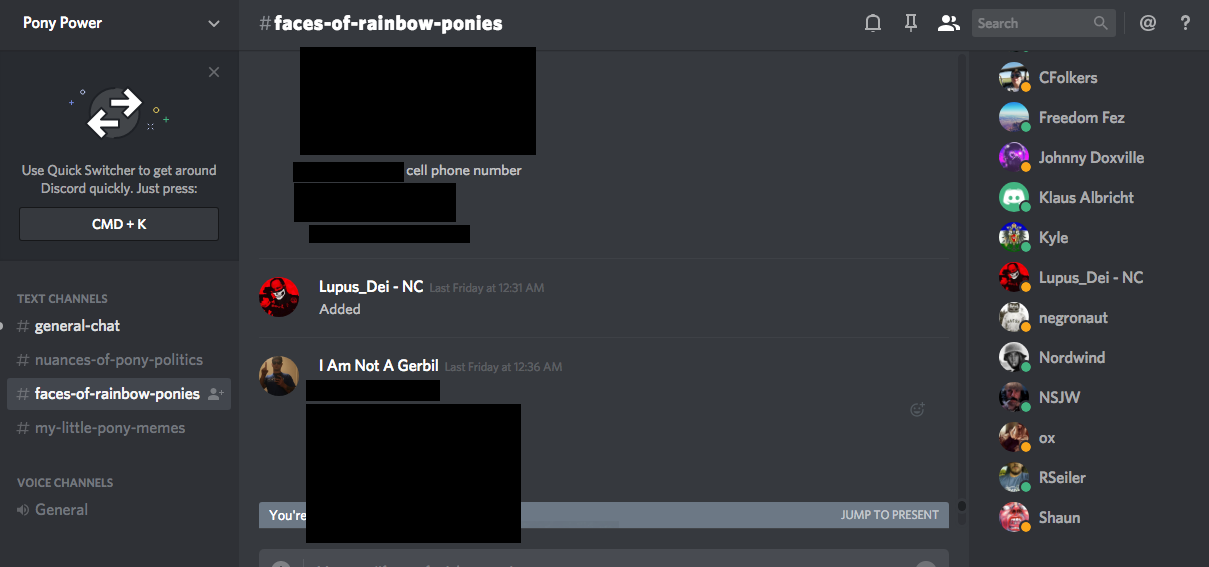
Task: Show pinned messages with the pin icon
Action: pos(911,23)
